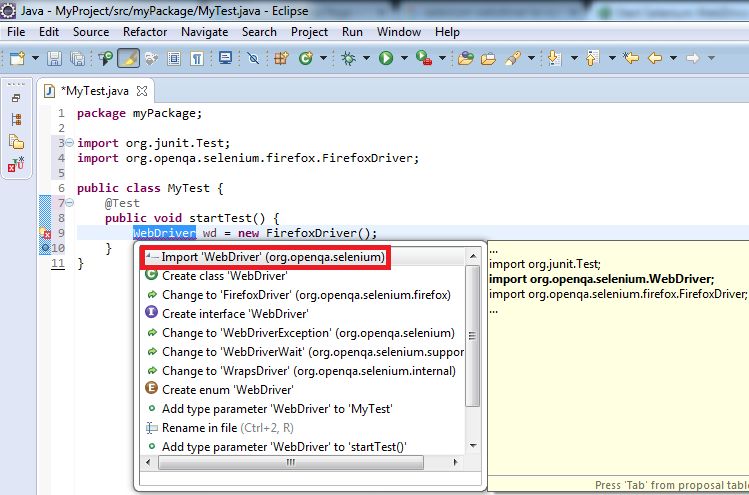
Task: Open dropdown next to Next Annotation icon
Action: [x=574, y=58]
